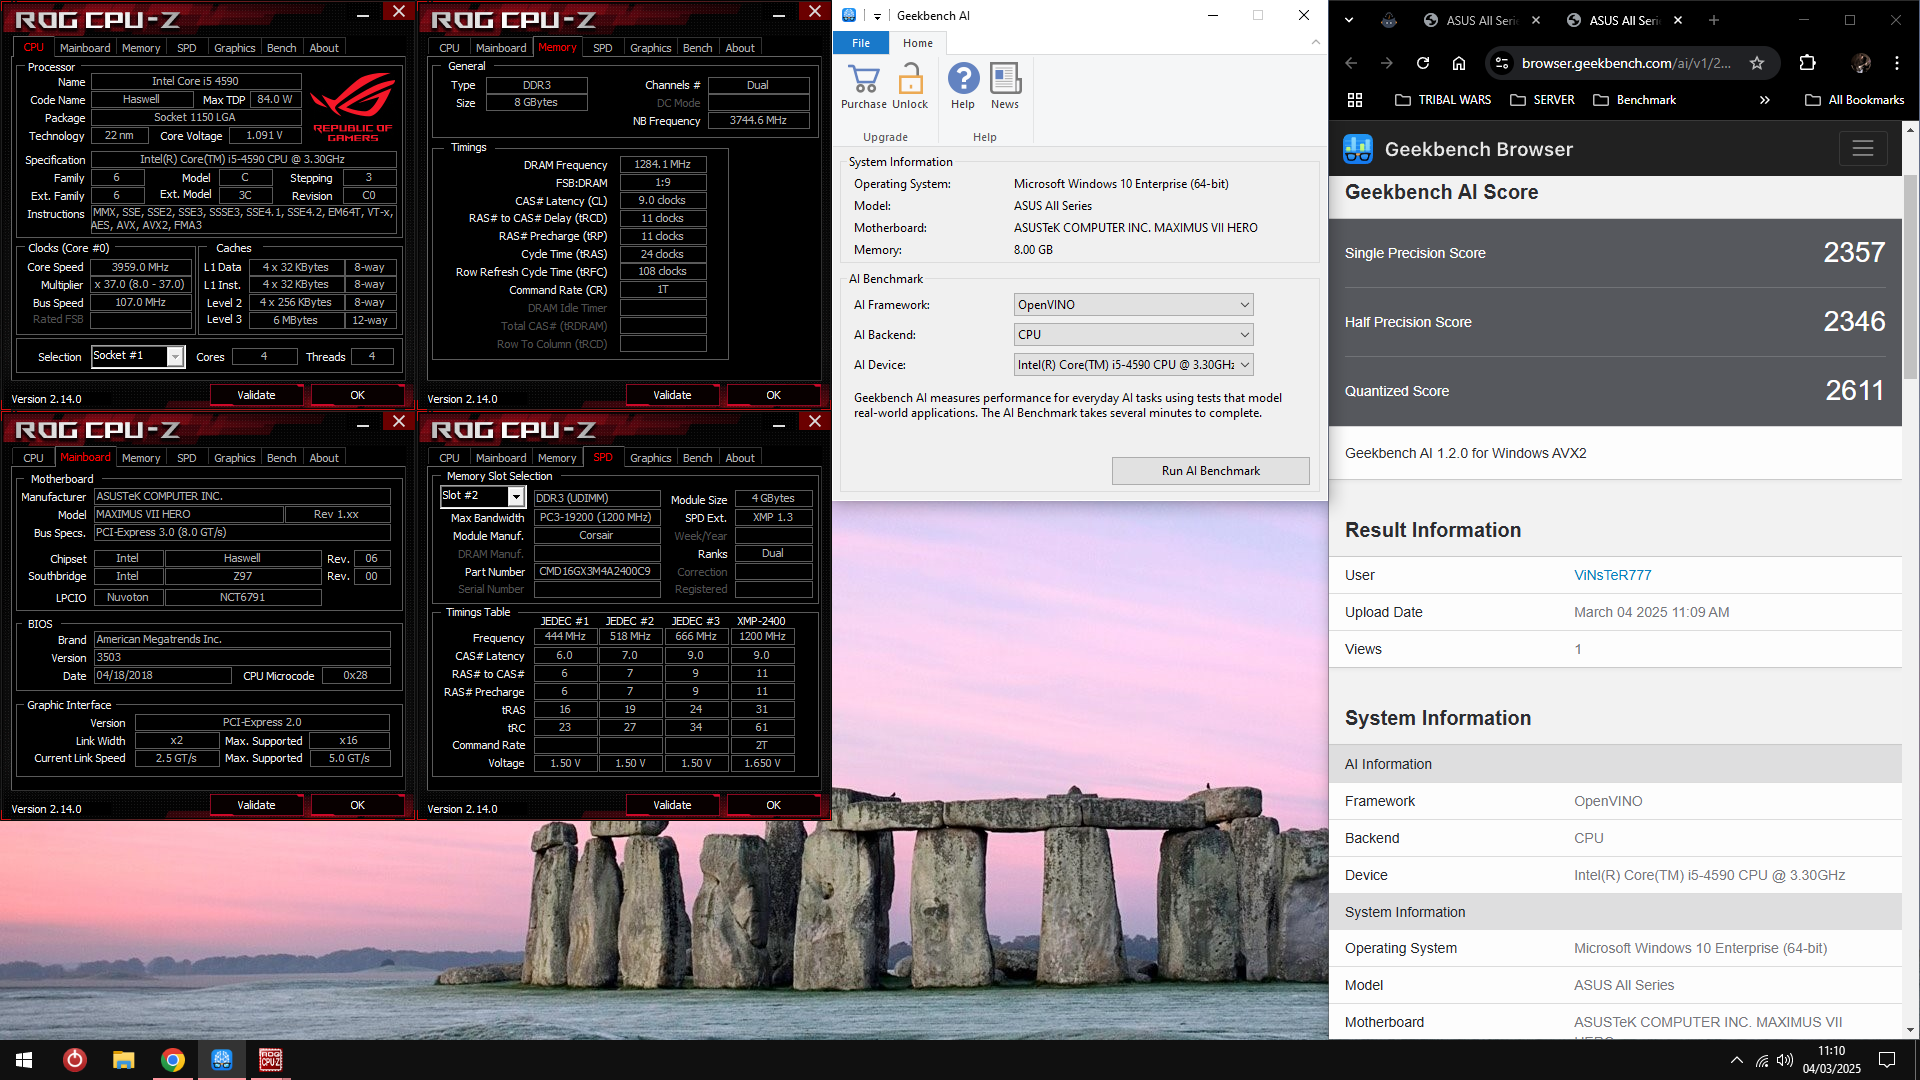This screenshot has height=1080, width=1920.
Task: Open the browser profile avatar
Action: pos(1861,63)
